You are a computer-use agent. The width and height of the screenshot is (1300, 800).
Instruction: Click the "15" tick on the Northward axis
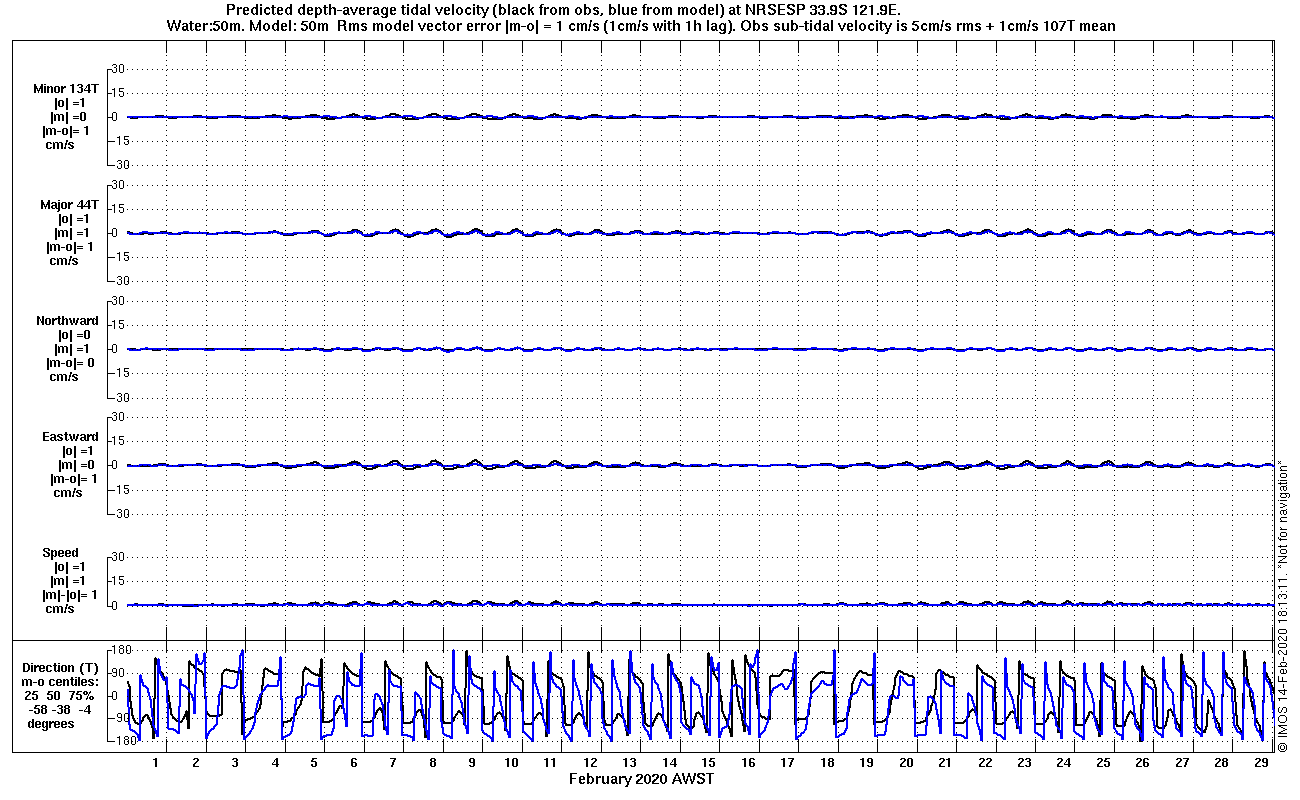(x=116, y=325)
